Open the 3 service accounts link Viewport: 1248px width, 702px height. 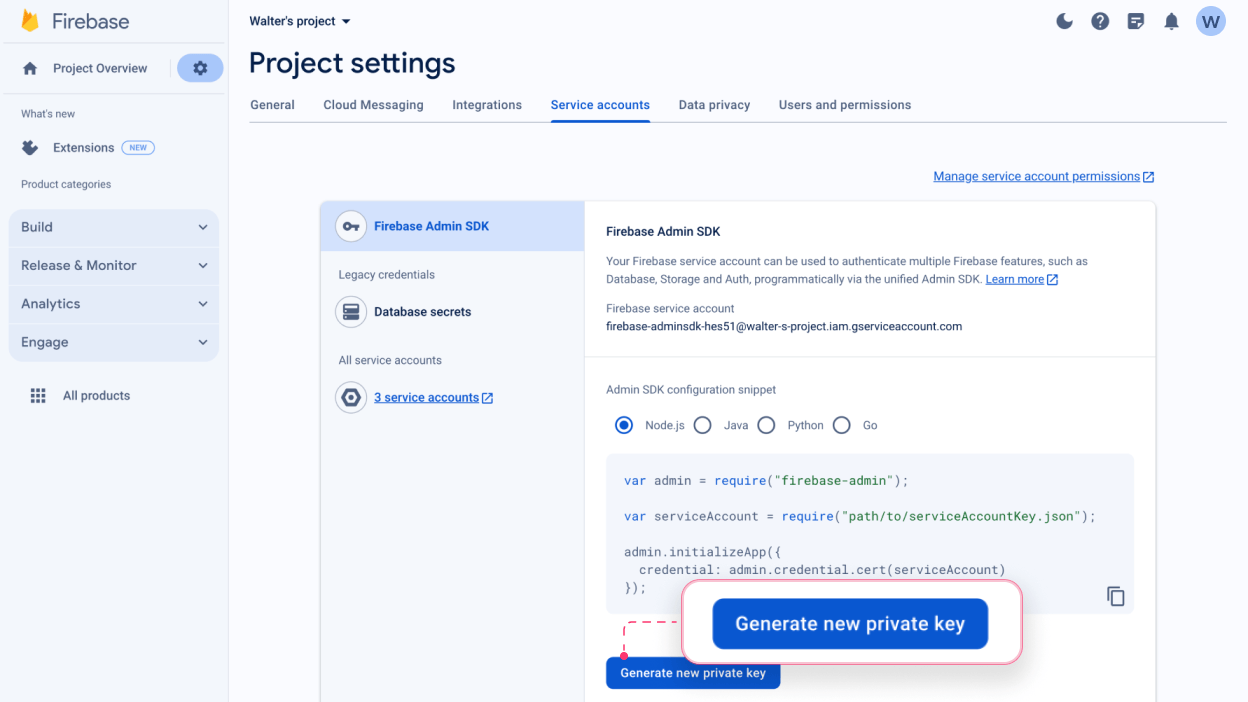(433, 397)
